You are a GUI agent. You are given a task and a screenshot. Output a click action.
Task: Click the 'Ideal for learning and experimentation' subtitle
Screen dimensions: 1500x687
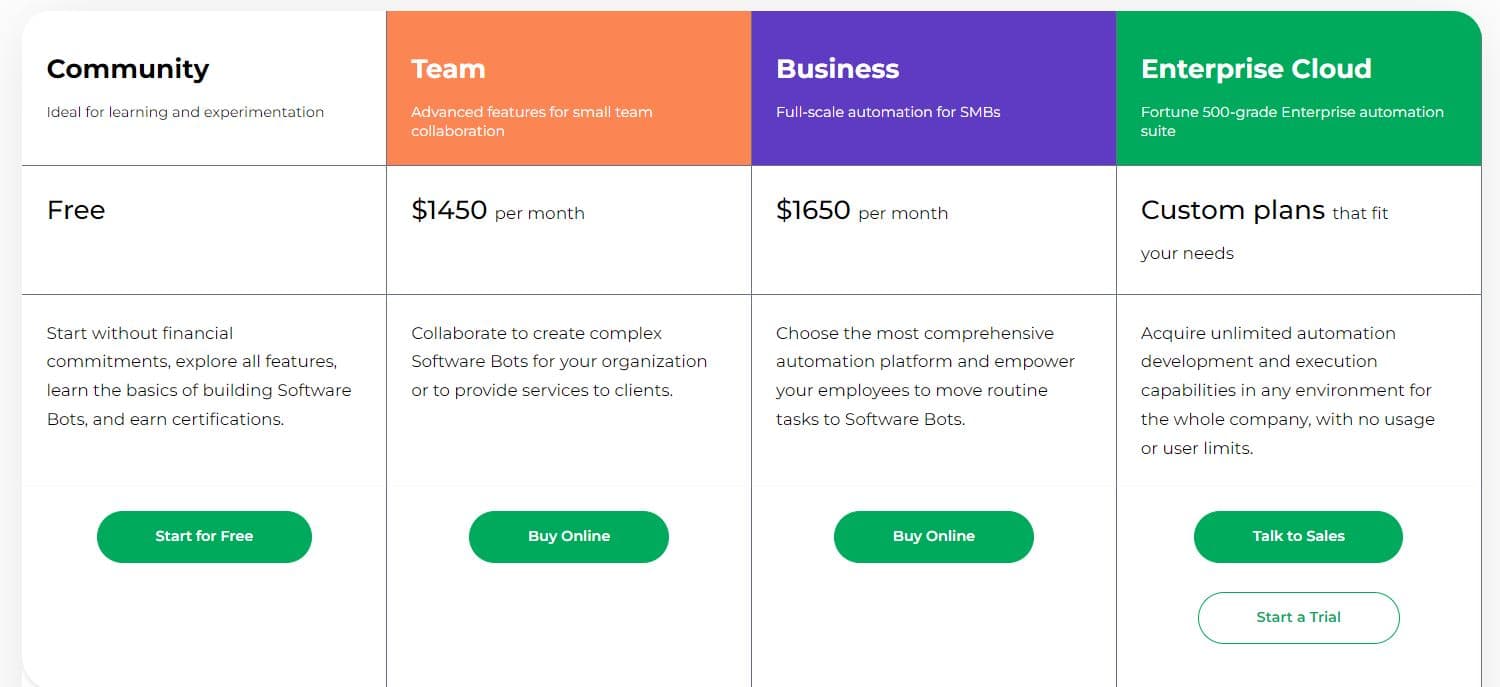point(185,112)
